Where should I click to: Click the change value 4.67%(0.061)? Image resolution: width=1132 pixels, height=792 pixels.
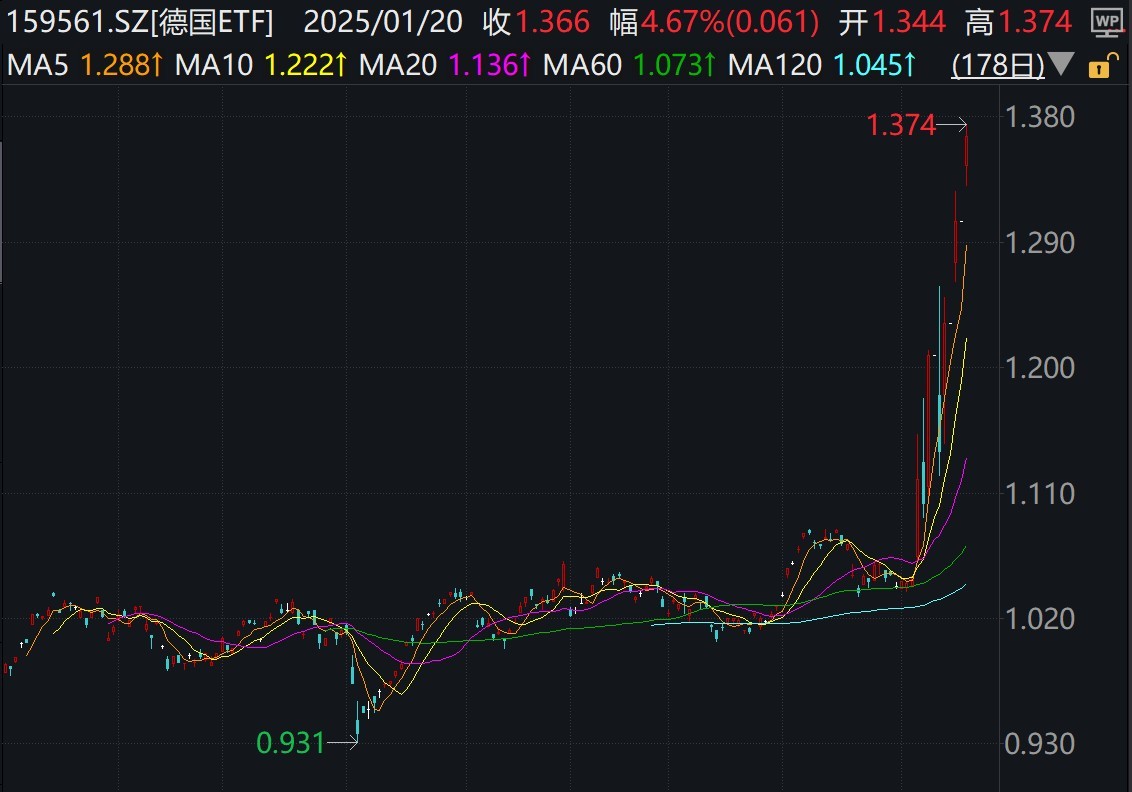pos(730,22)
